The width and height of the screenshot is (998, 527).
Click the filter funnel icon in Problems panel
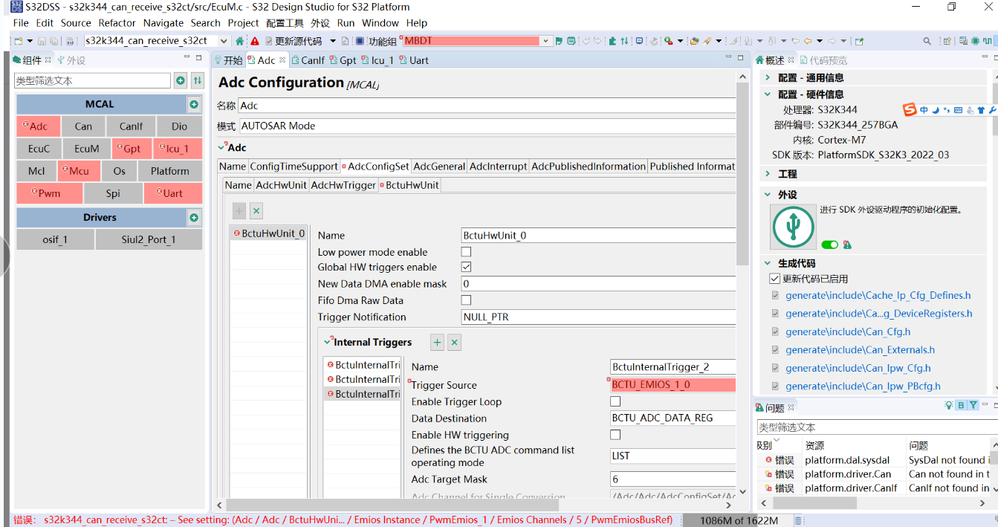[x=973, y=405]
